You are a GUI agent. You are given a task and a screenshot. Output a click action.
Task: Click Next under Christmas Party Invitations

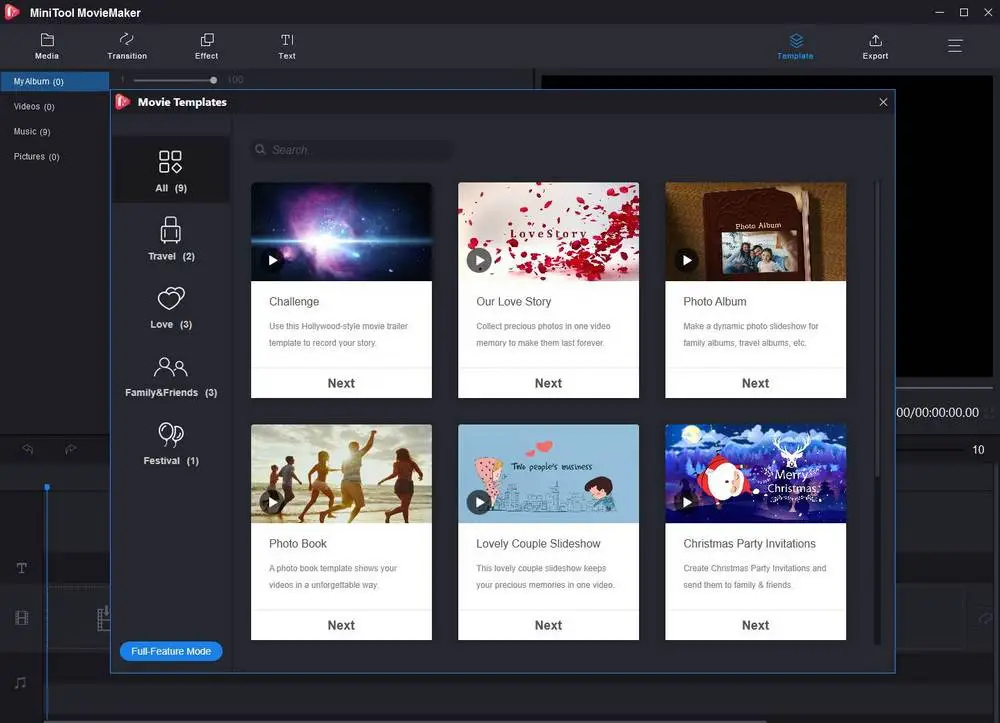pos(756,625)
